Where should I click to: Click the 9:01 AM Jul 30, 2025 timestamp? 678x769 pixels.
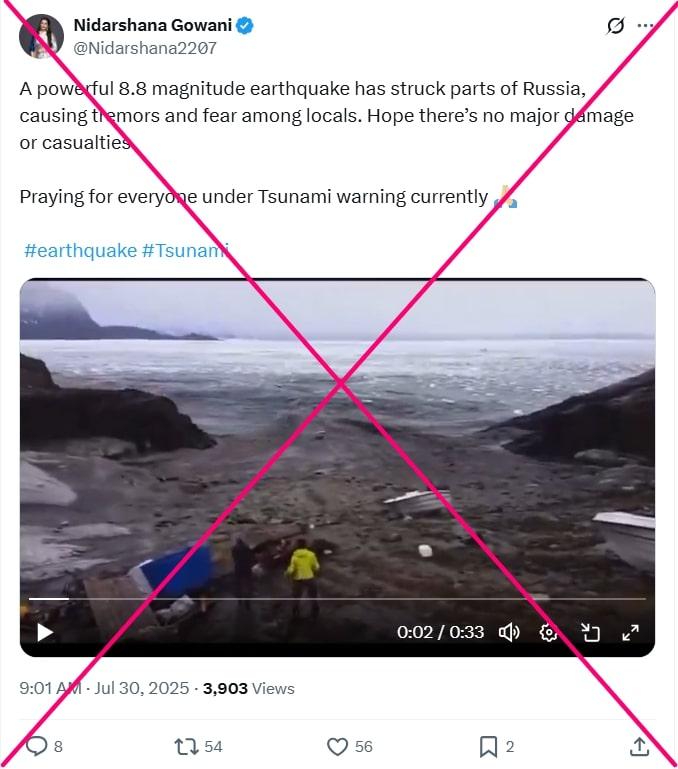[104, 688]
